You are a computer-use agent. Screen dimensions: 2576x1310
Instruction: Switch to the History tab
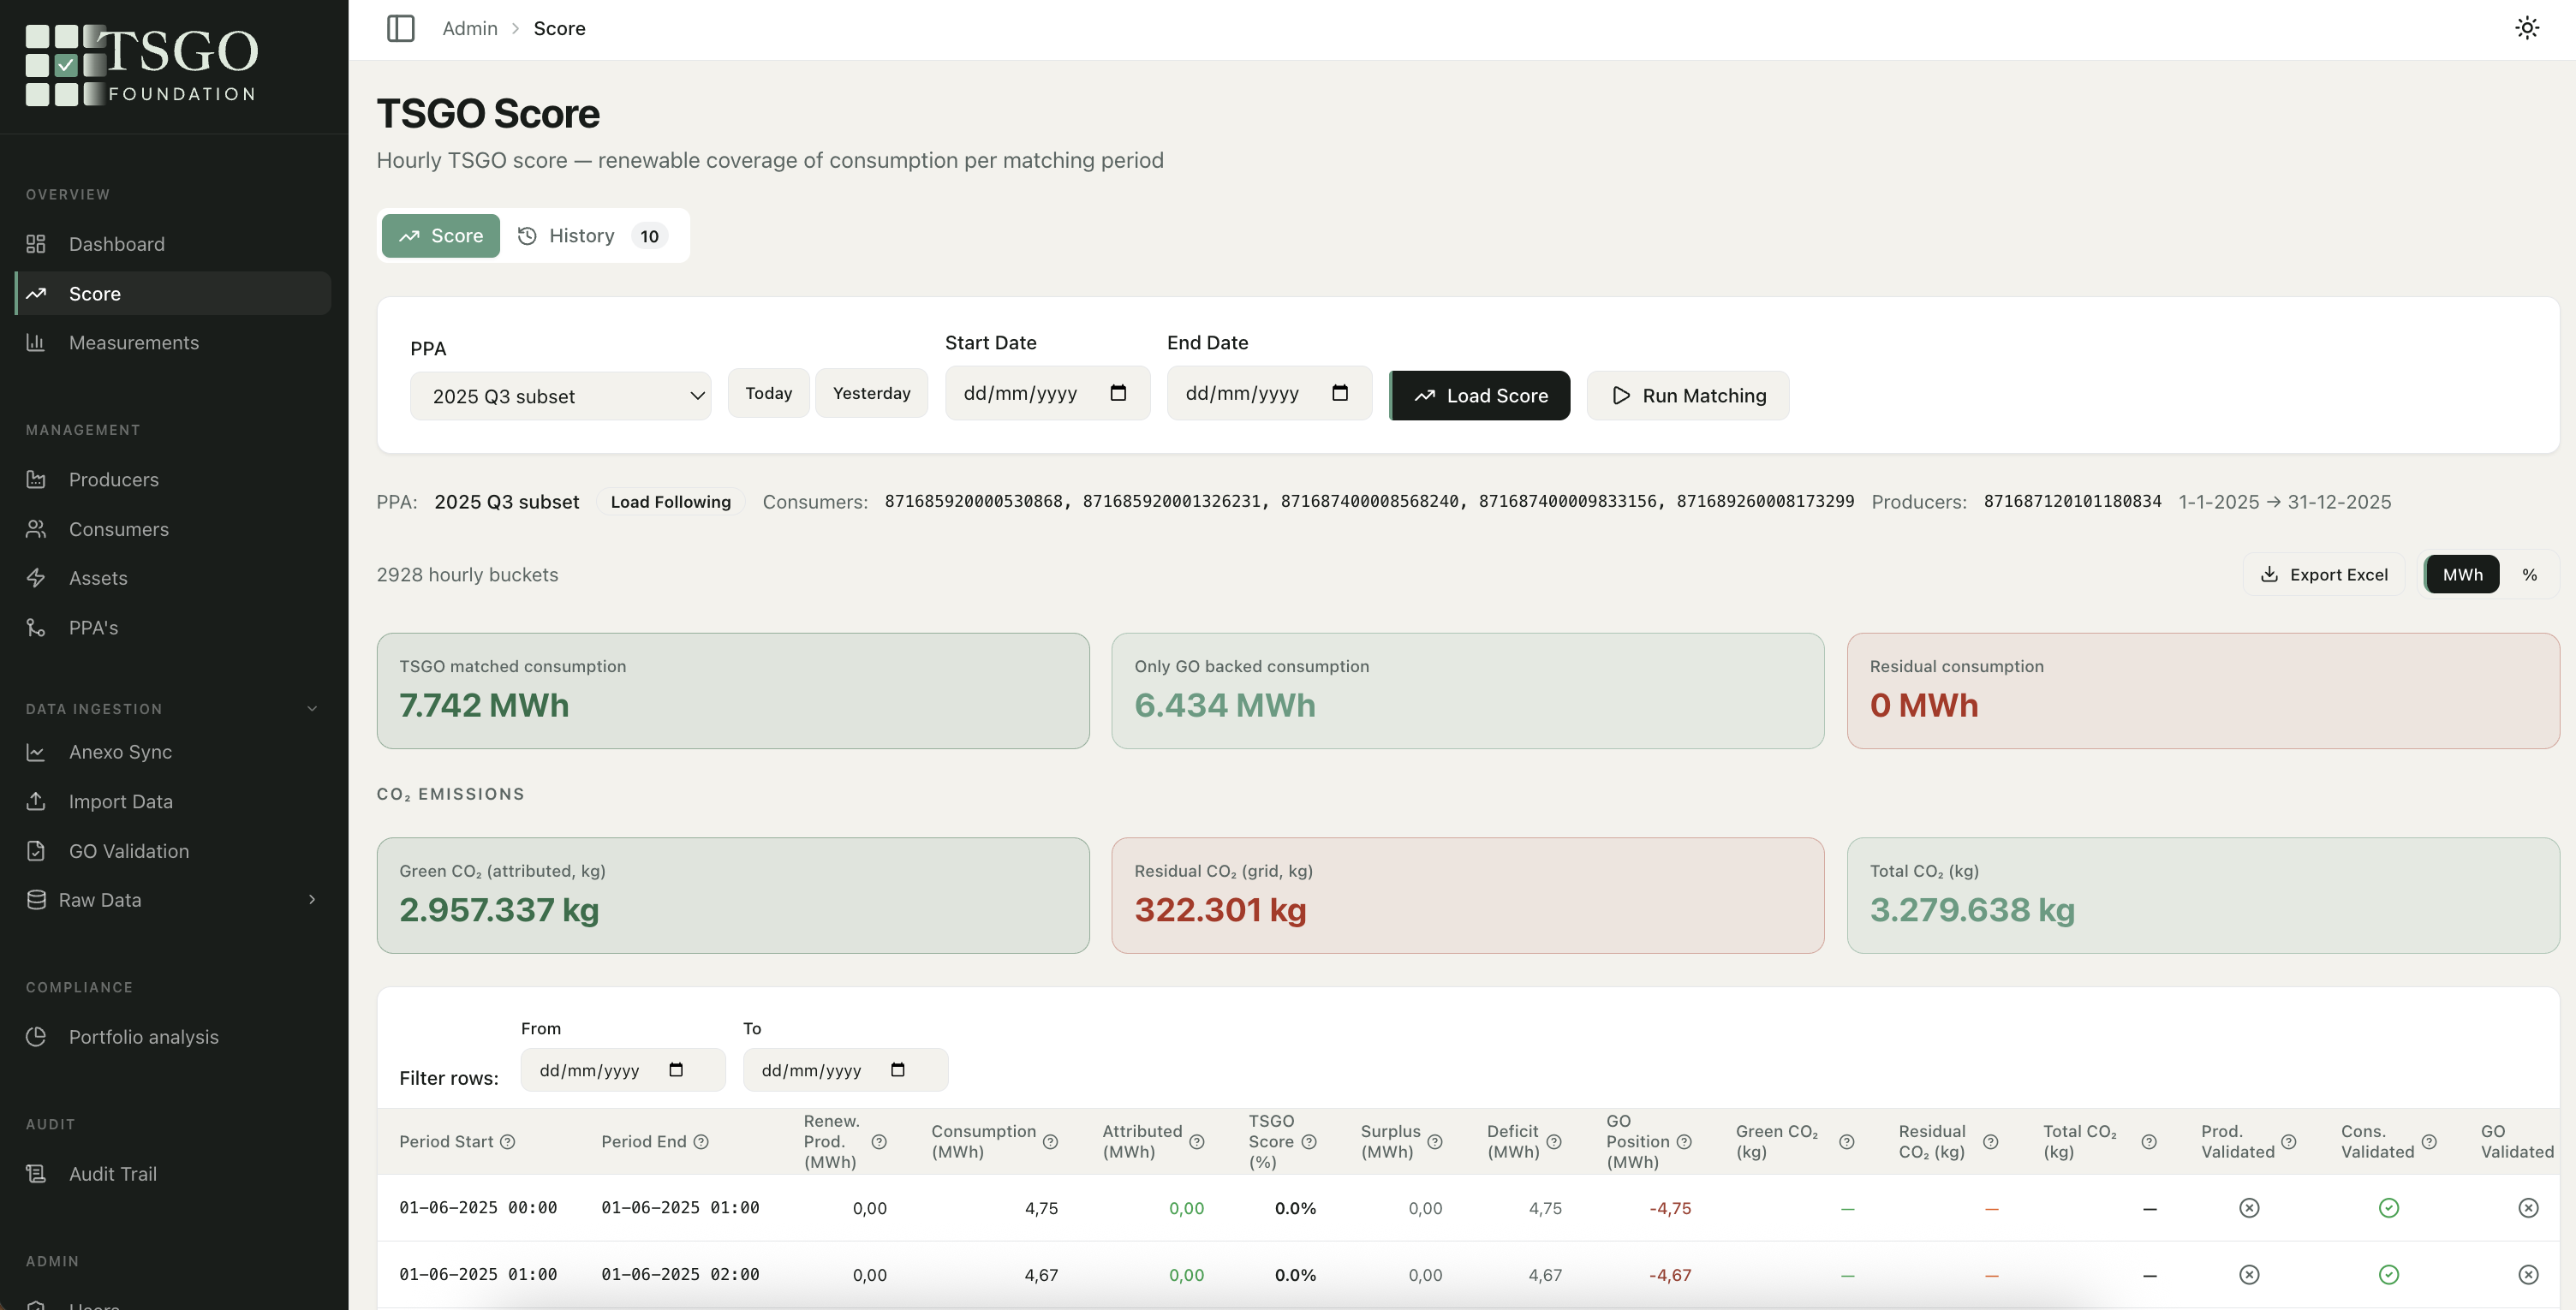592,236
